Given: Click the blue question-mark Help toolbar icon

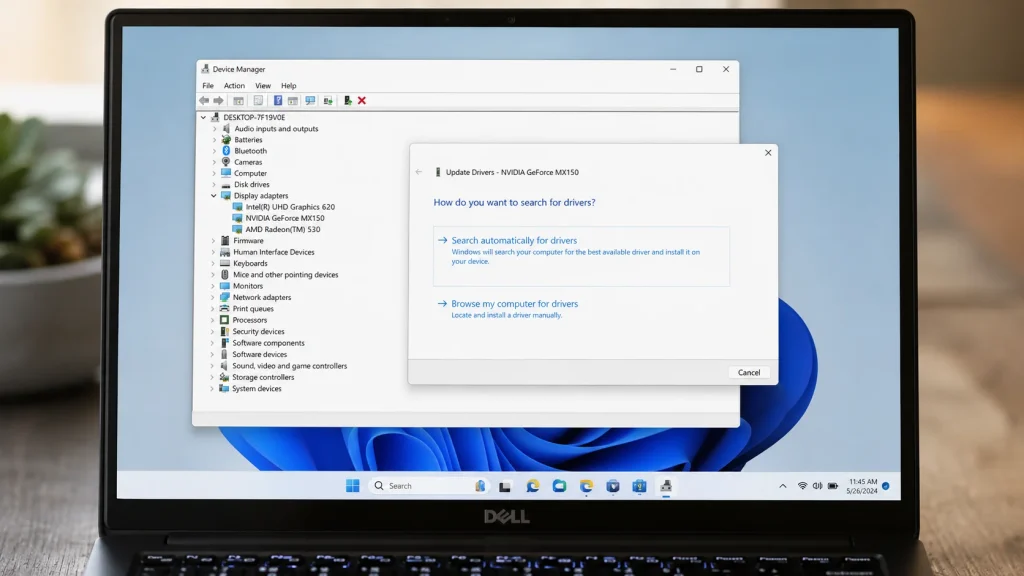Looking at the screenshot, I should pyautogui.click(x=278, y=101).
